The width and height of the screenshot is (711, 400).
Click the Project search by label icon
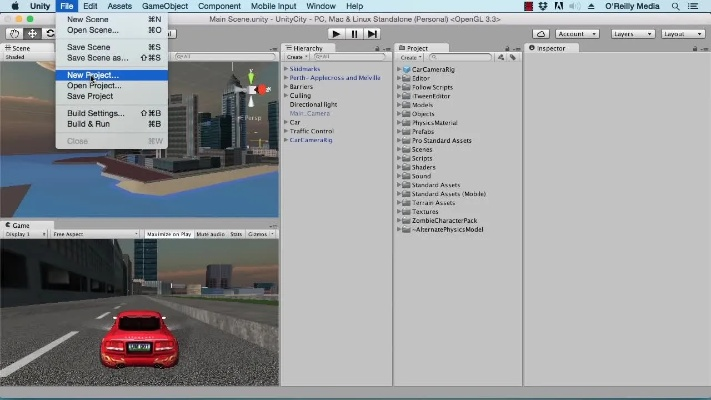tap(512, 57)
